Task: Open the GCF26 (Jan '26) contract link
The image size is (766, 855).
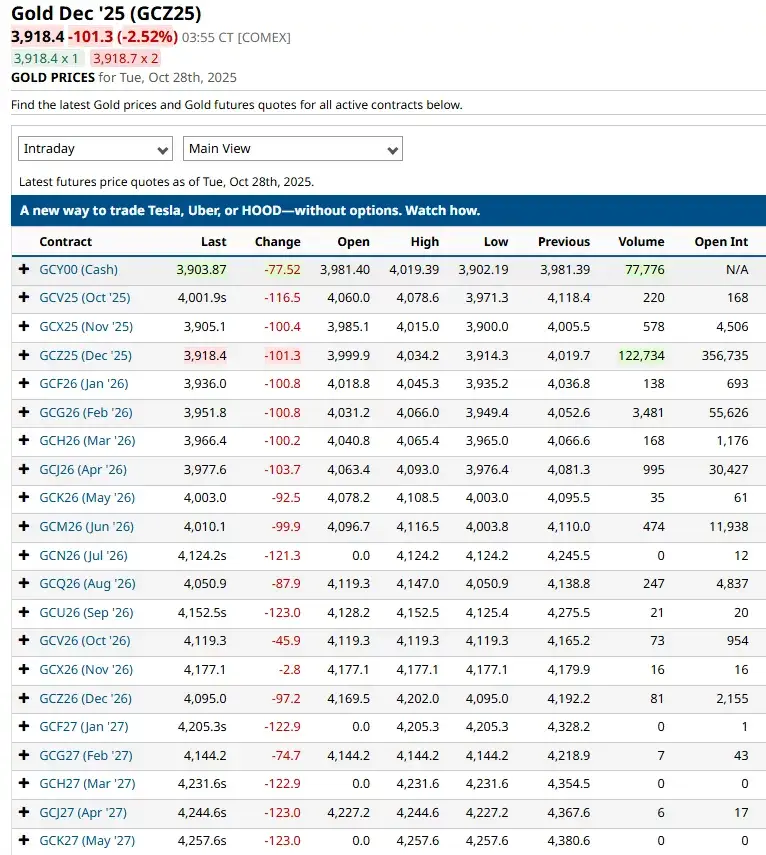Action: (84, 383)
